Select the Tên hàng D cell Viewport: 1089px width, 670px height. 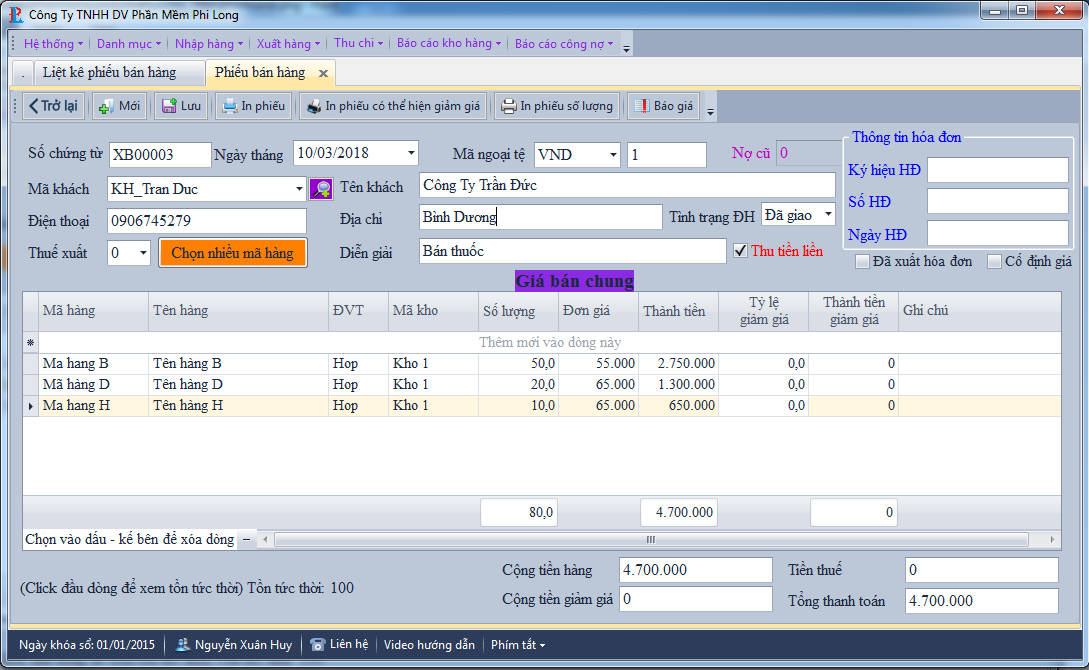click(x=238, y=385)
